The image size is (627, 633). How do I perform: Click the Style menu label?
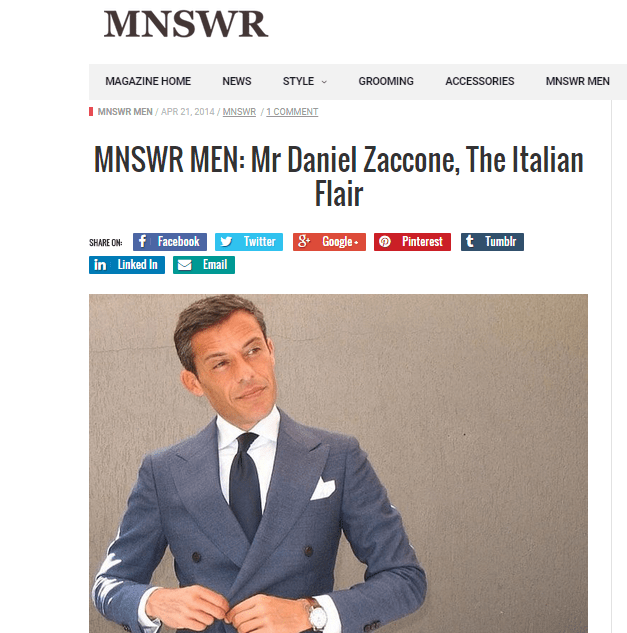(298, 81)
